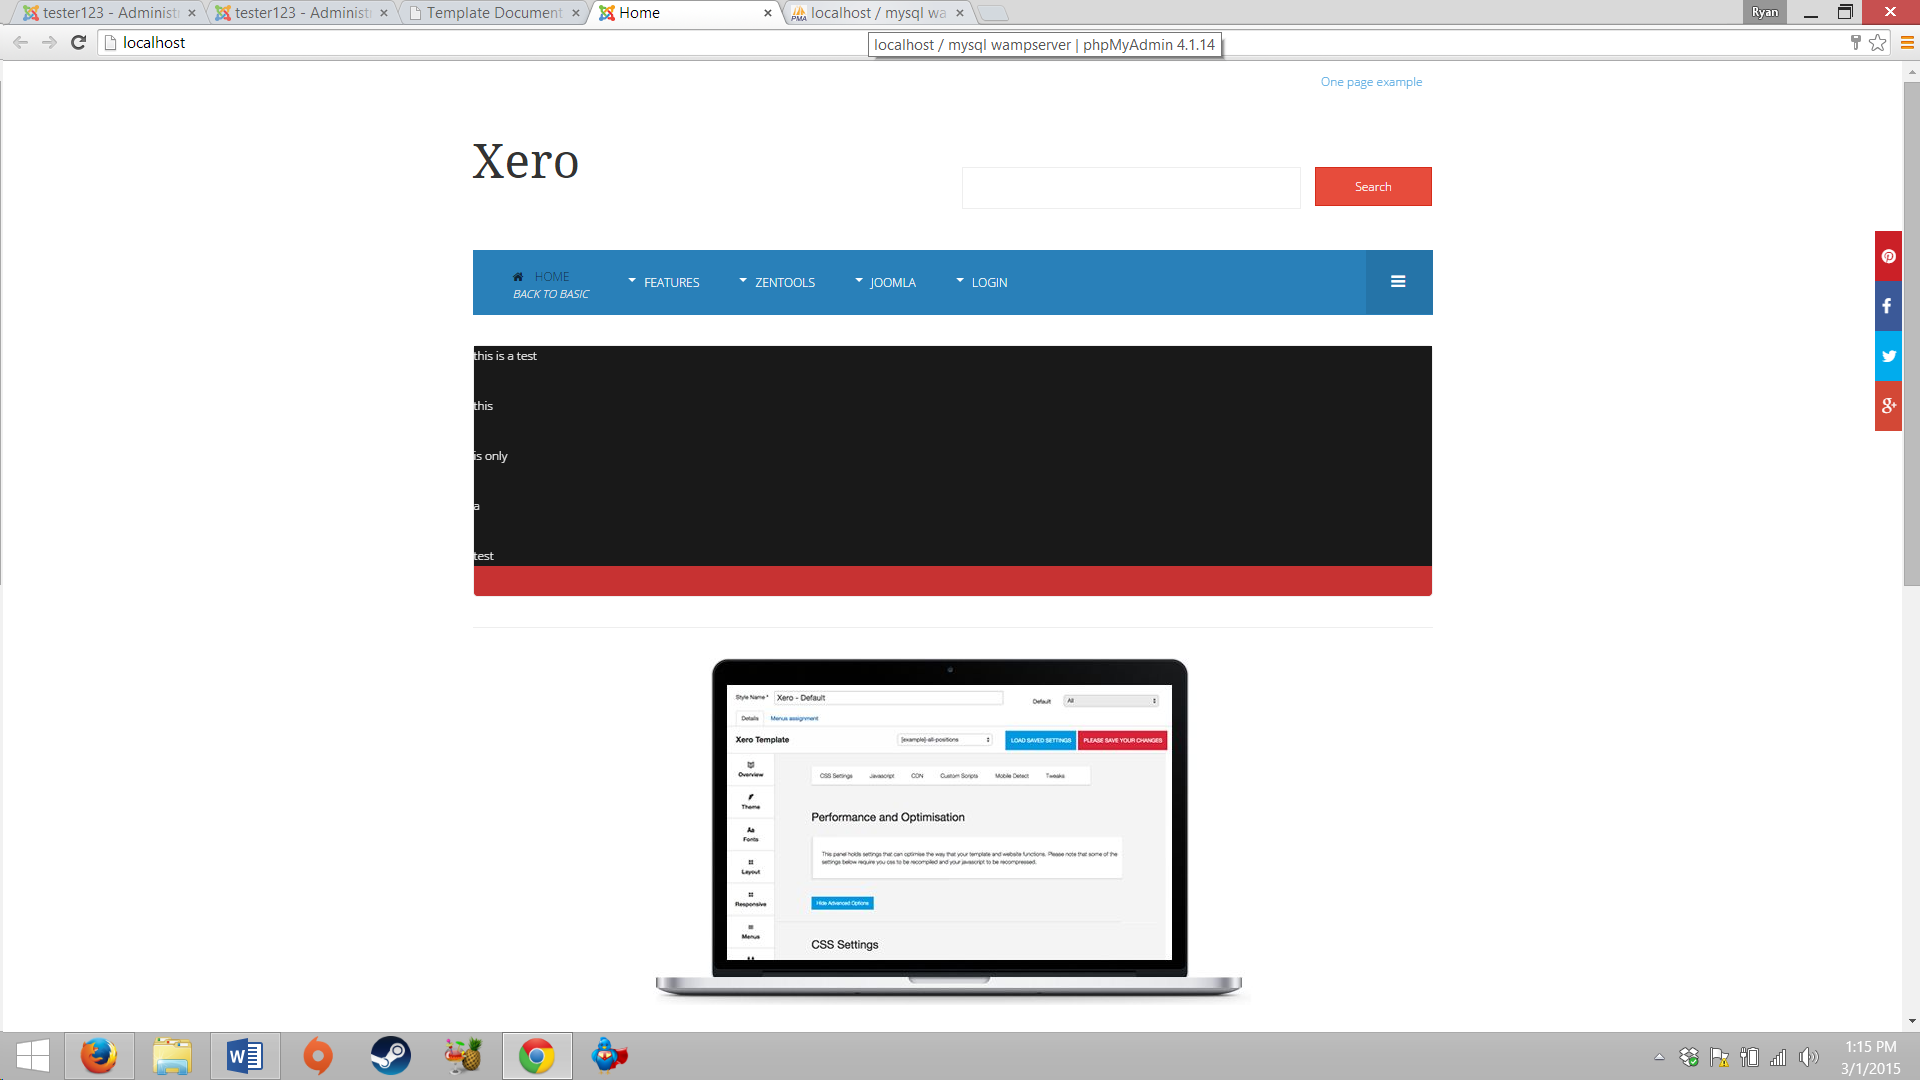Image resolution: width=1920 pixels, height=1080 pixels.
Task: Switch to second tester123 Administration tab
Action: pyautogui.click(x=301, y=13)
